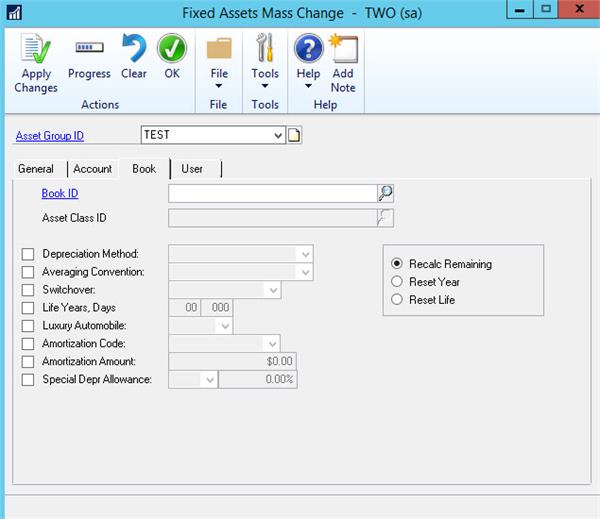This screenshot has height=519, width=600.
Task: Click the note icon beside Asset Group ID
Action: point(295,135)
